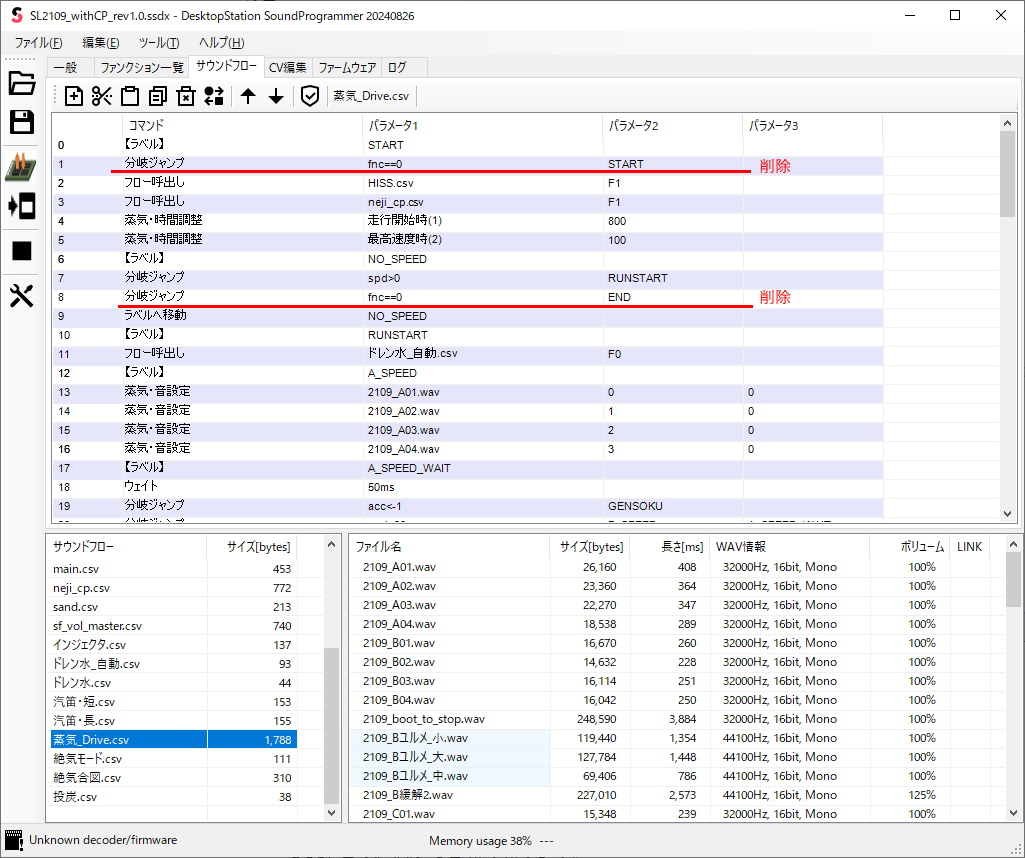This screenshot has height=858, width=1025.
Task: Open the ツール(T) menu
Action: pyautogui.click(x=159, y=43)
